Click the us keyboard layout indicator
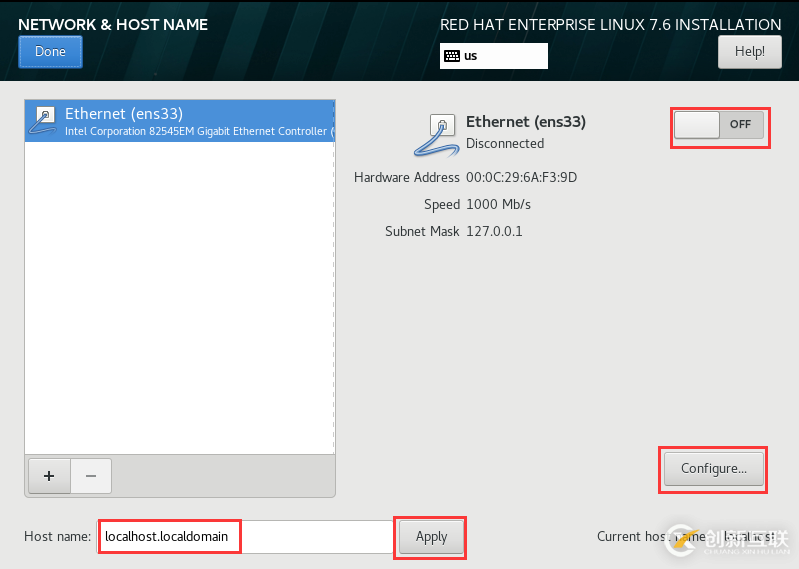799x569 pixels. pos(493,56)
